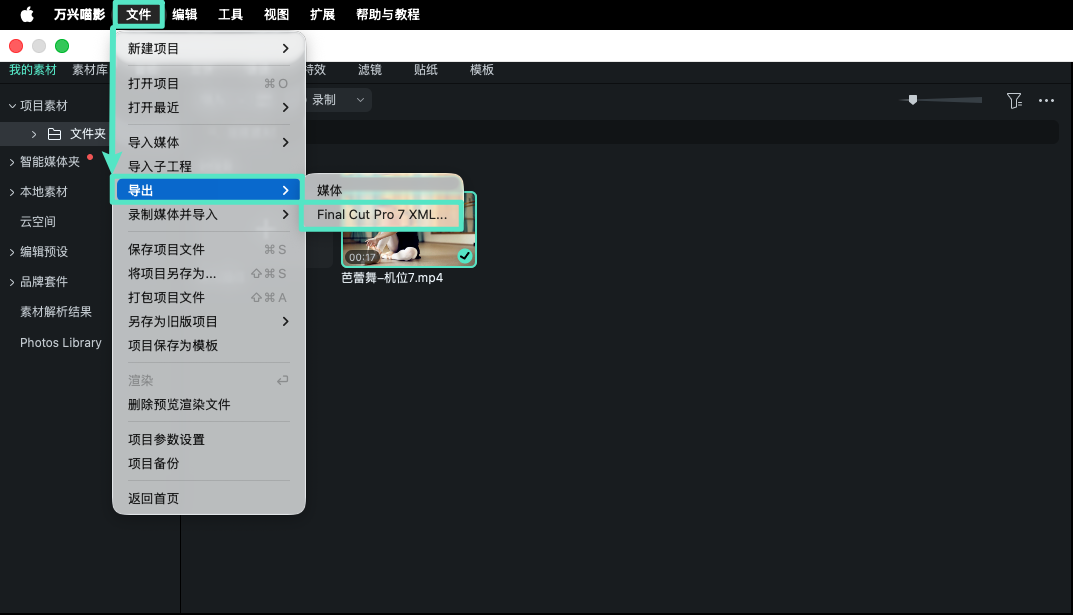Select 将项目另存为... menu item

[209, 274]
